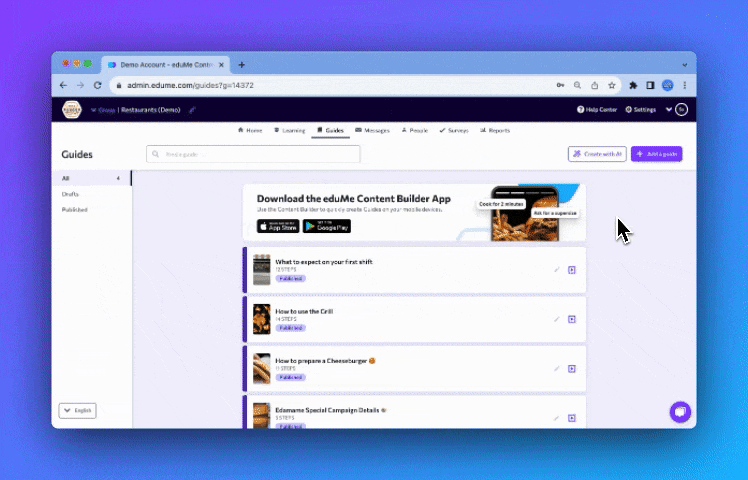Edit the Cheeseburger guide with pencil icon
748x480 pixels.
click(x=556, y=369)
